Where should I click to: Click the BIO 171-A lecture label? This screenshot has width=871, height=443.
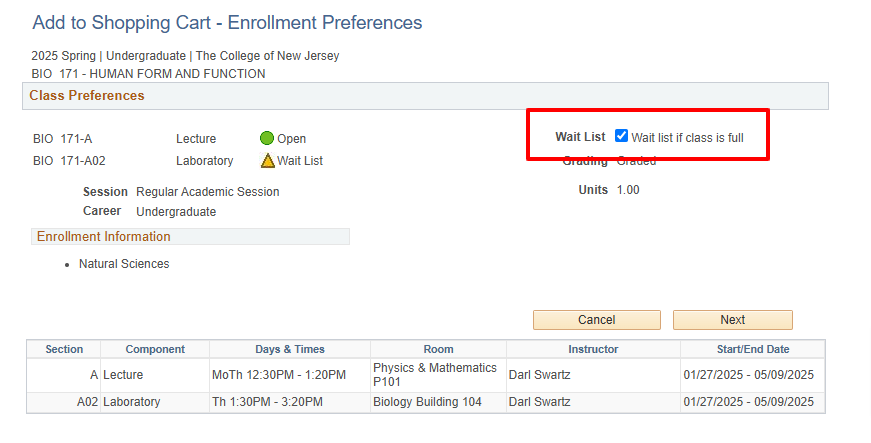click(x=62, y=139)
